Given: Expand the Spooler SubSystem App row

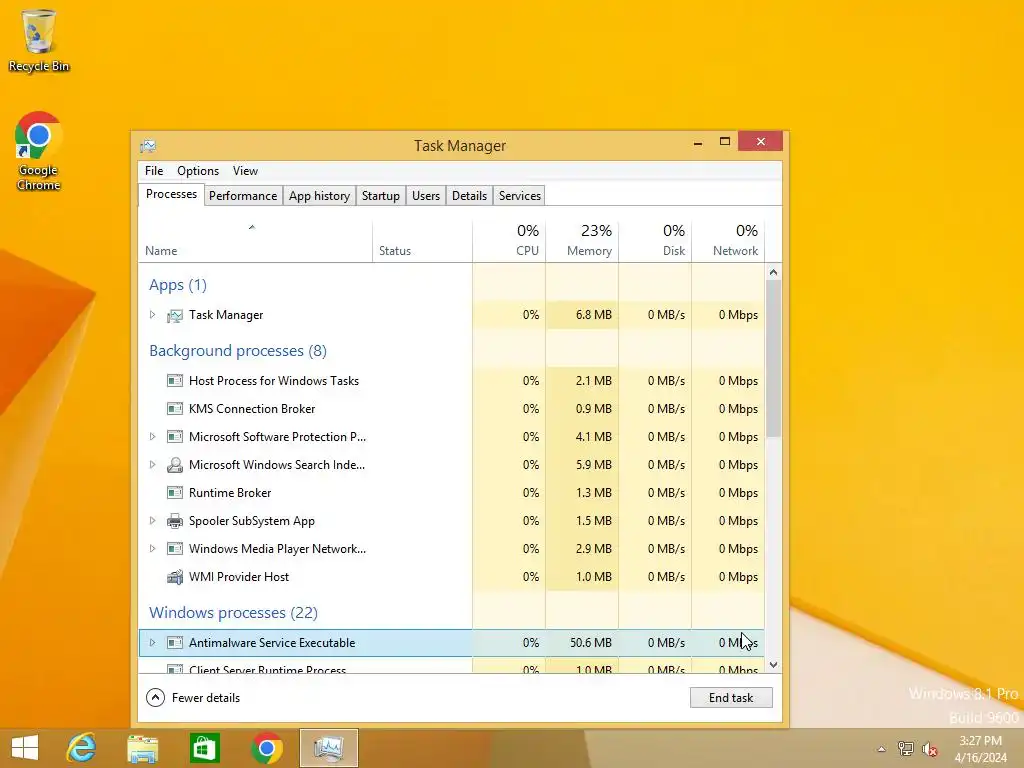Looking at the screenshot, I should point(152,520).
